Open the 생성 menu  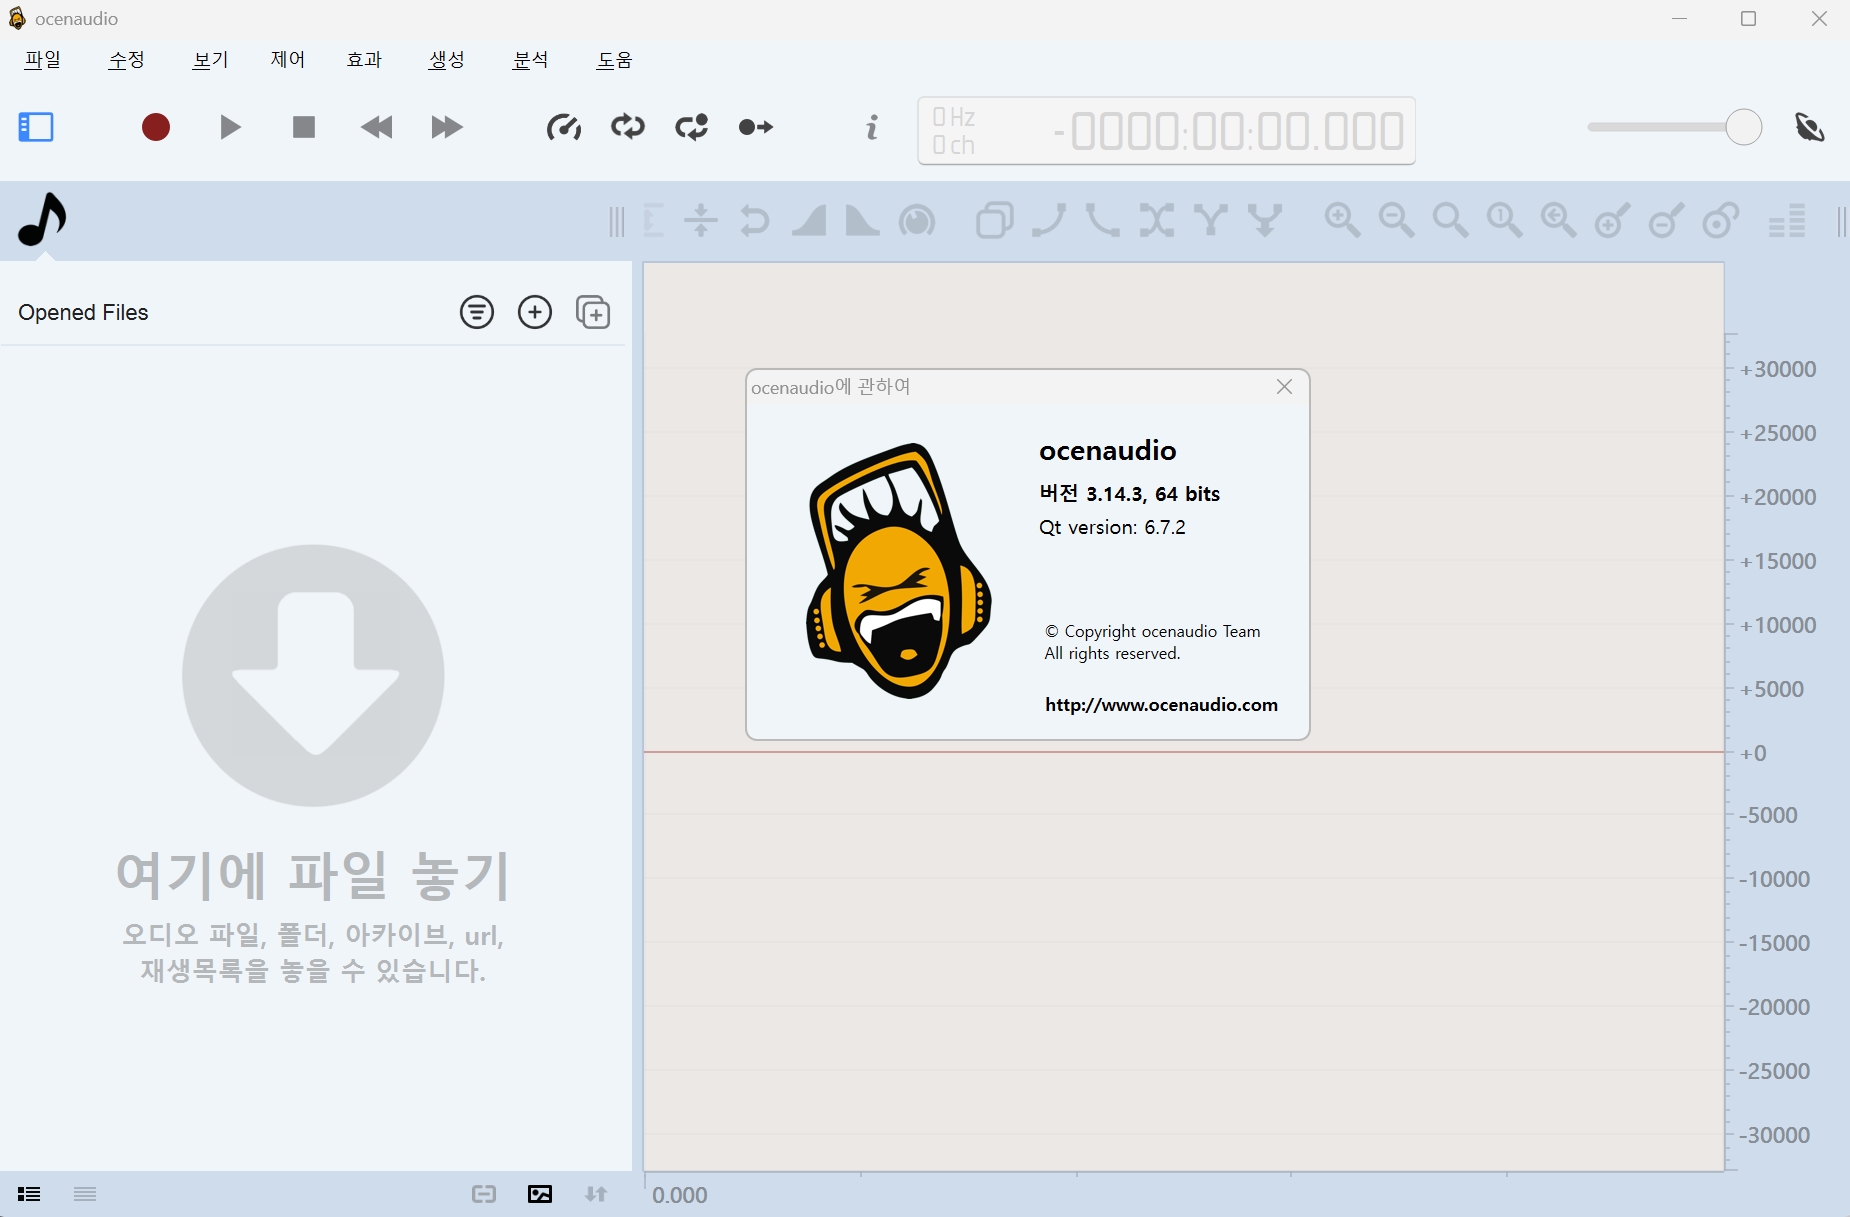[447, 60]
